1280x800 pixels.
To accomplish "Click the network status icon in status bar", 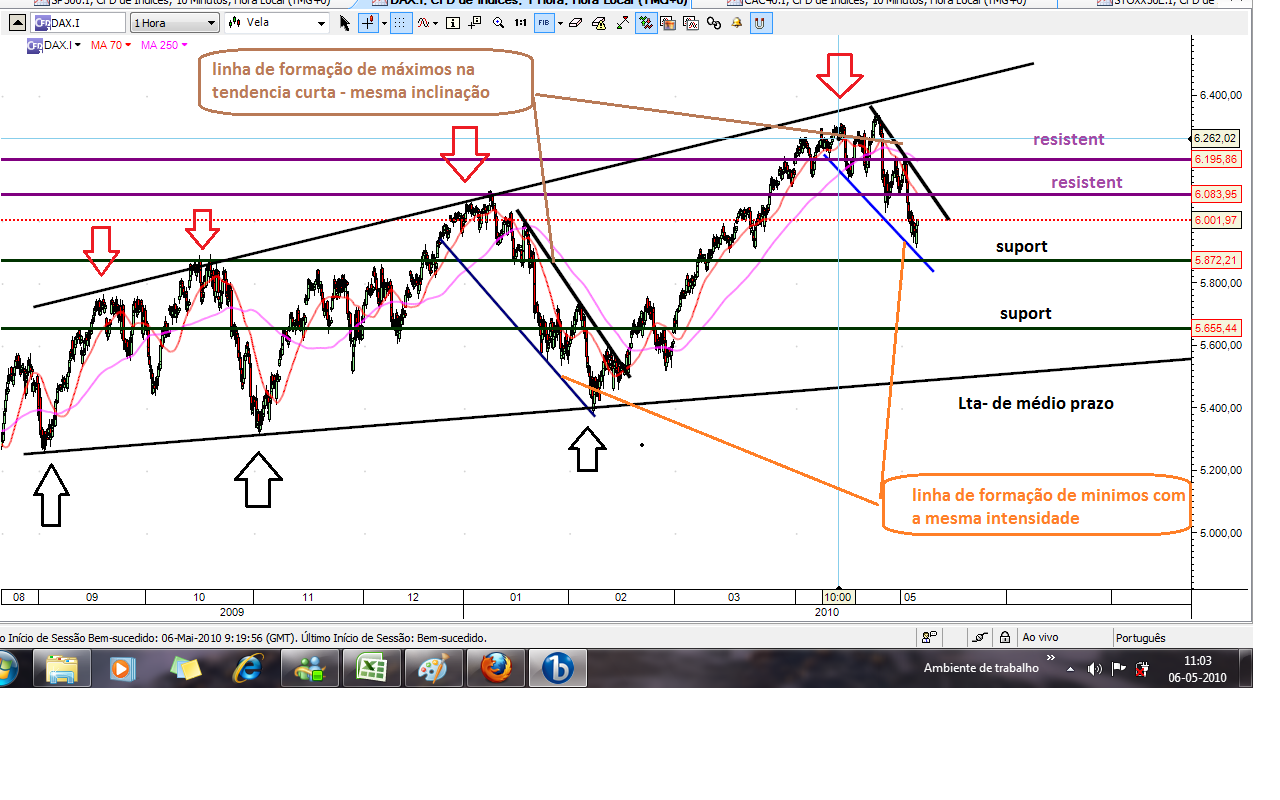I will [929, 637].
